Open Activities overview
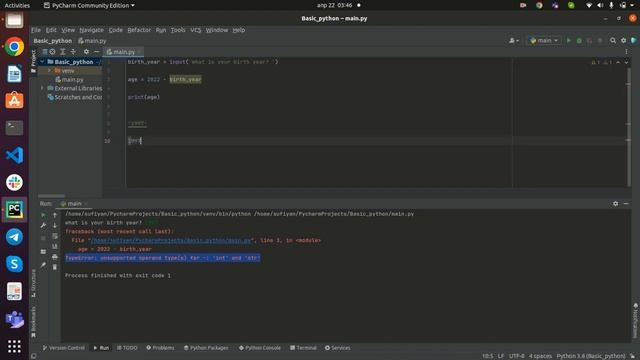The width and height of the screenshot is (640, 360). tap(17, 5)
